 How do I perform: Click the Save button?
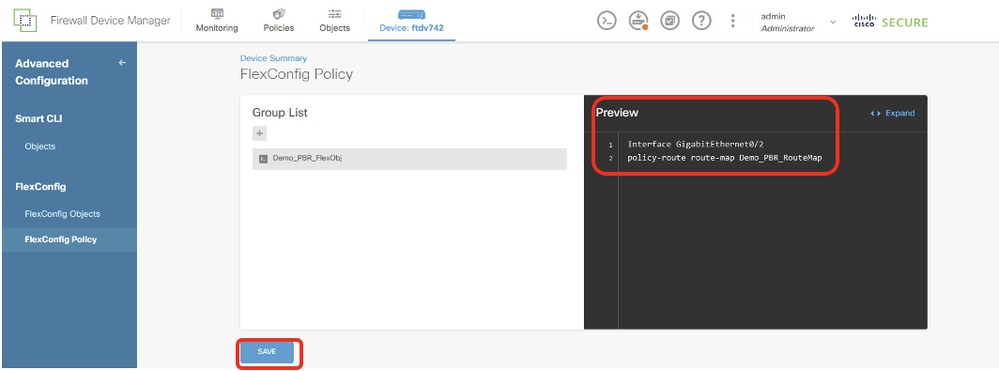pos(267,352)
